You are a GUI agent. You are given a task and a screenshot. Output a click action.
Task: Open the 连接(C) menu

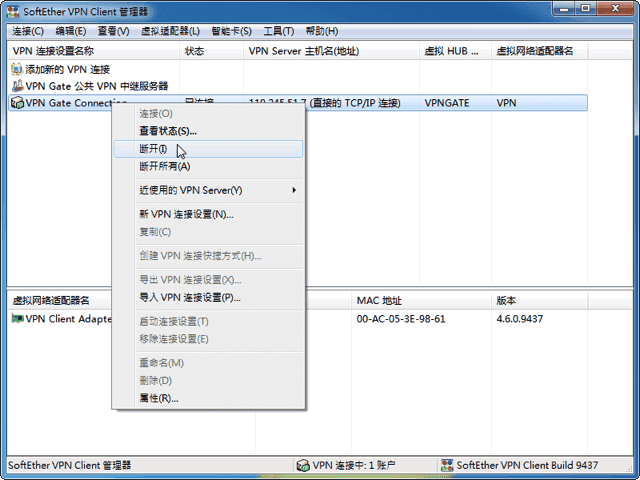point(28,31)
